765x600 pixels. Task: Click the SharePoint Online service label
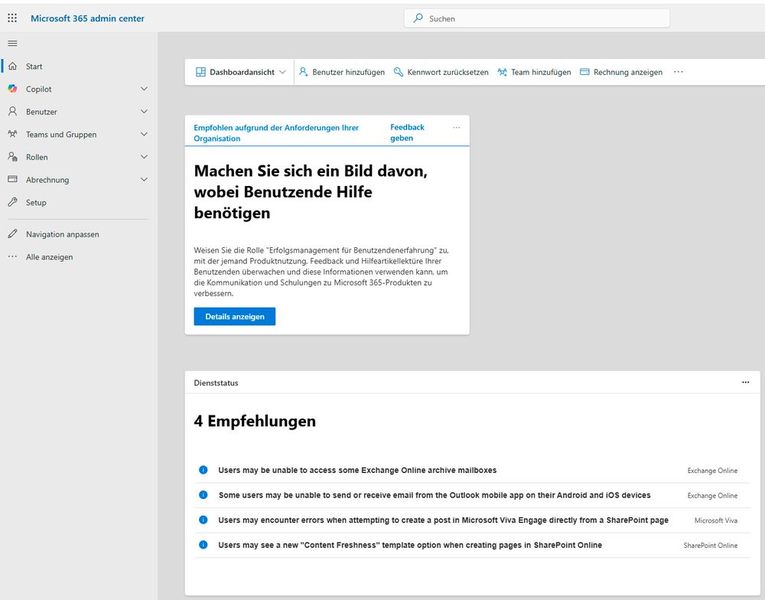point(710,545)
